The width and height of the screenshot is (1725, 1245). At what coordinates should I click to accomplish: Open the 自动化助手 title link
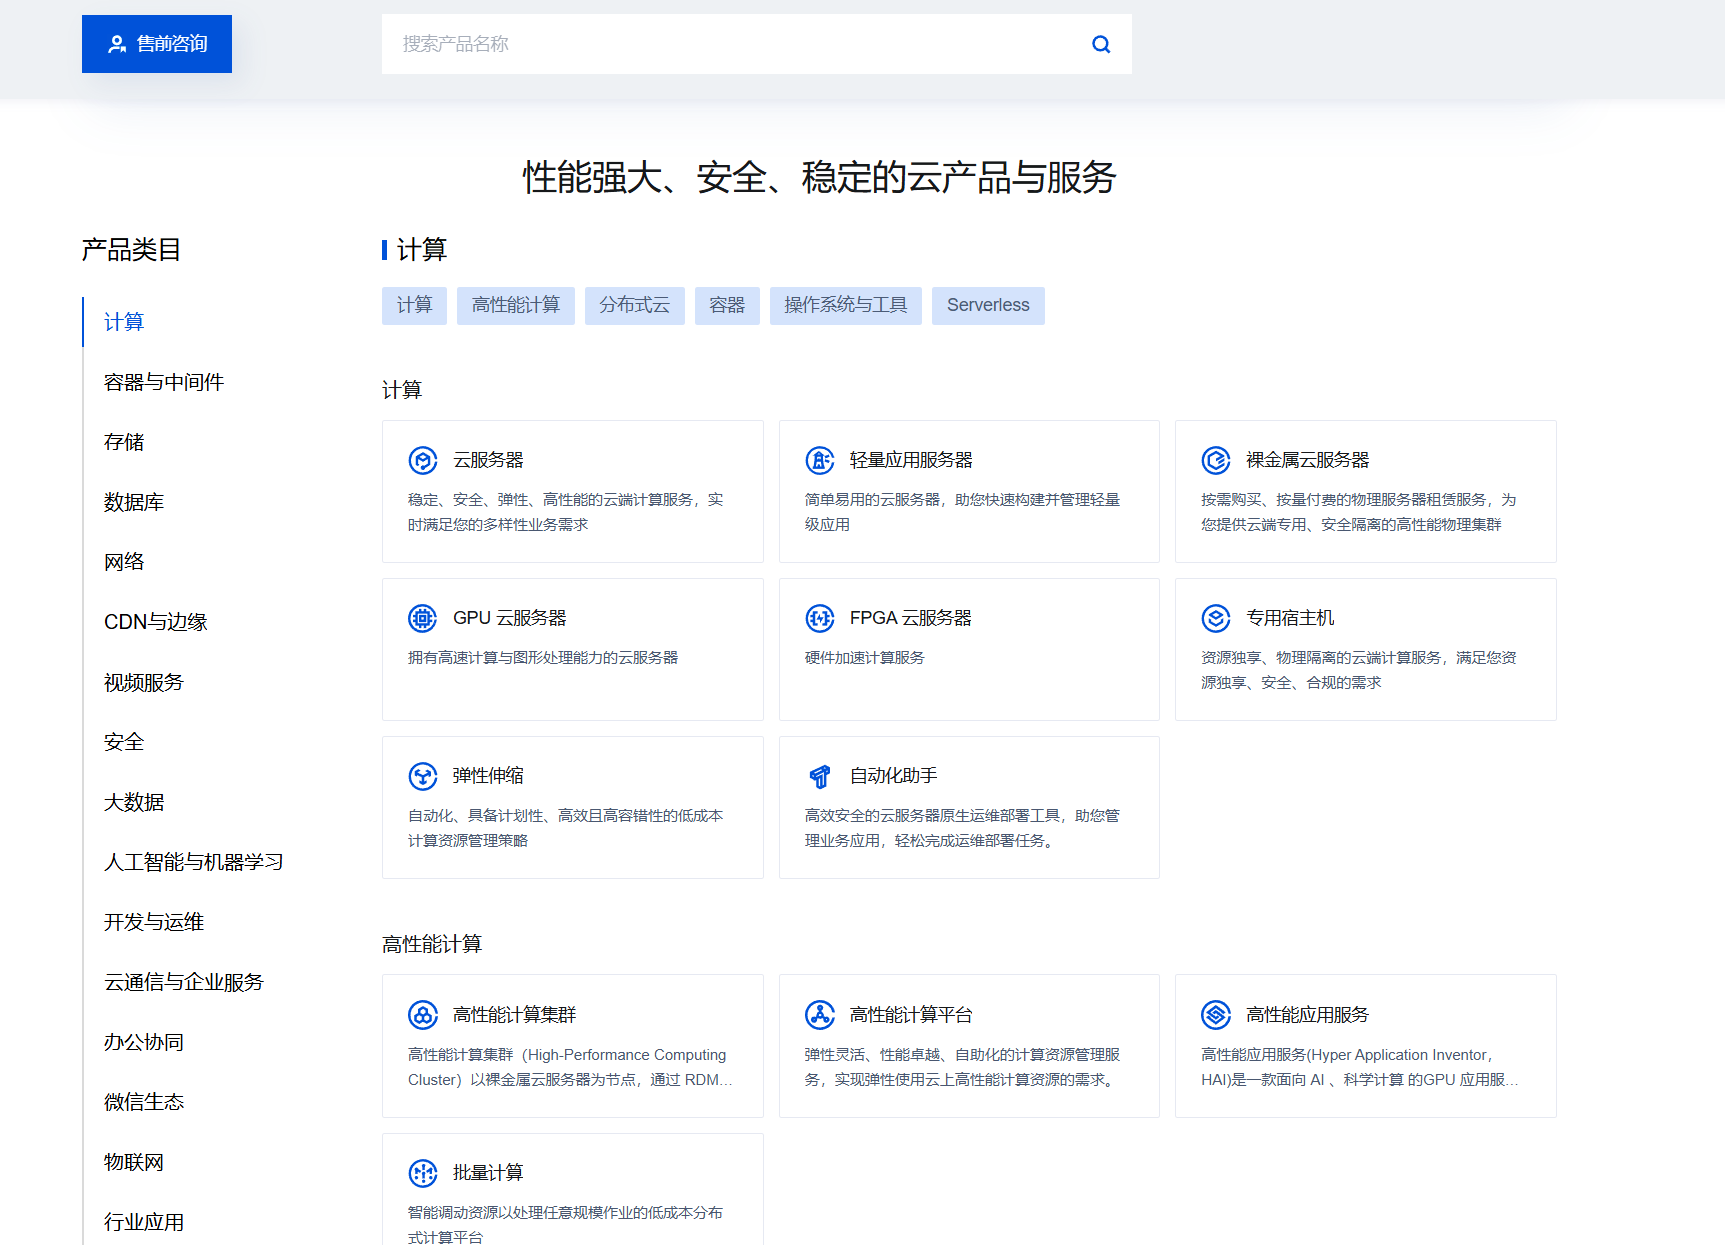click(894, 776)
